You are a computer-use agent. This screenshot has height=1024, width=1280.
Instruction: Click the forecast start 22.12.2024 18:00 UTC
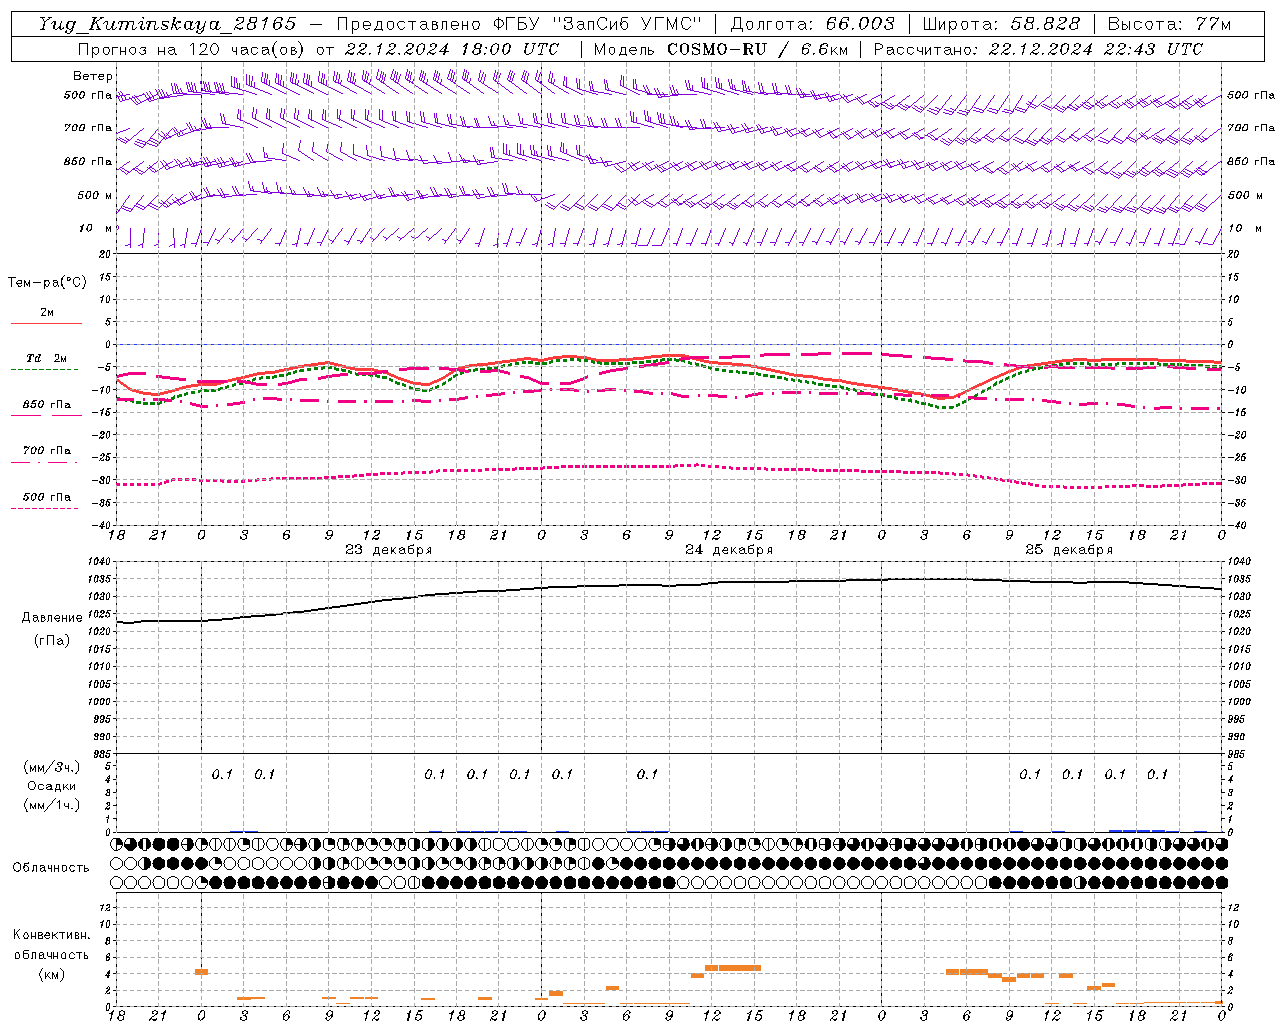coord(452,49)
